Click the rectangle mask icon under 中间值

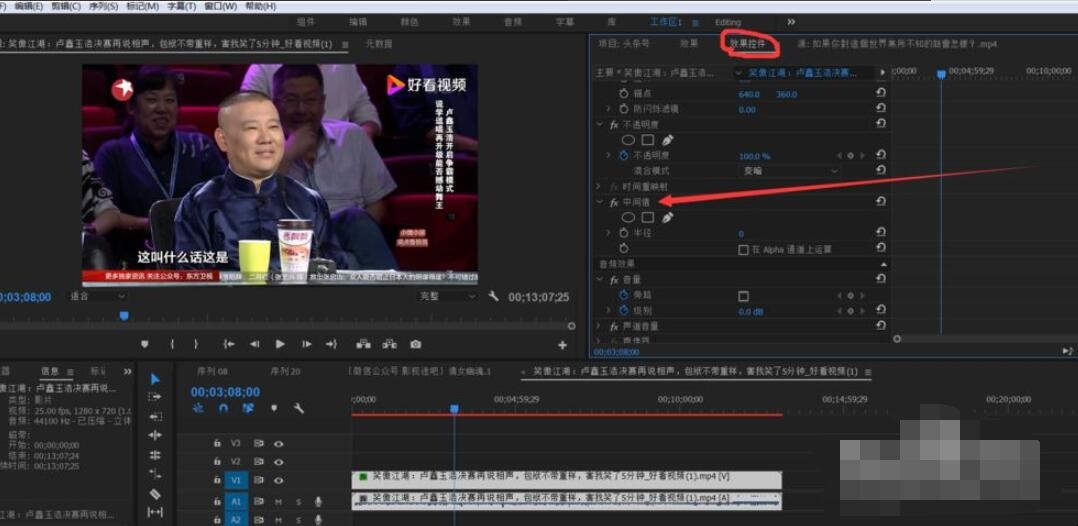648,217
